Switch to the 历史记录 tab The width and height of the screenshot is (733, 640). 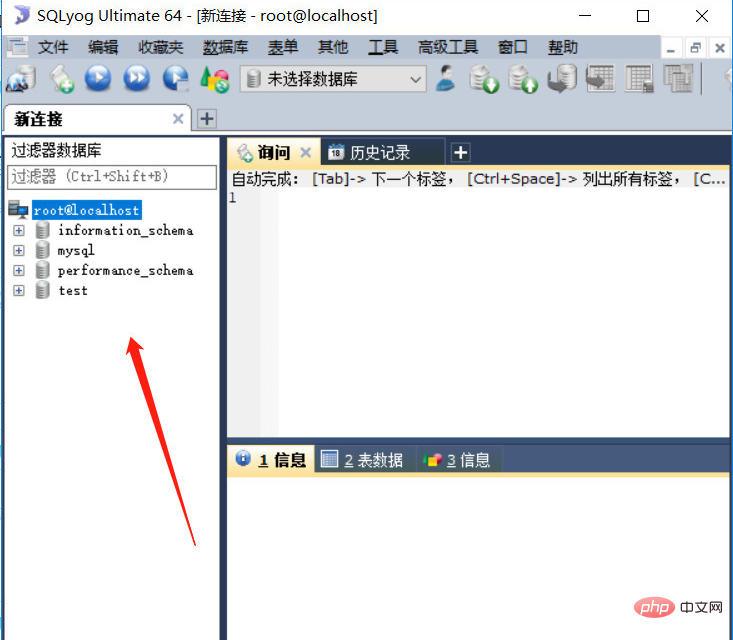(378, 153)
